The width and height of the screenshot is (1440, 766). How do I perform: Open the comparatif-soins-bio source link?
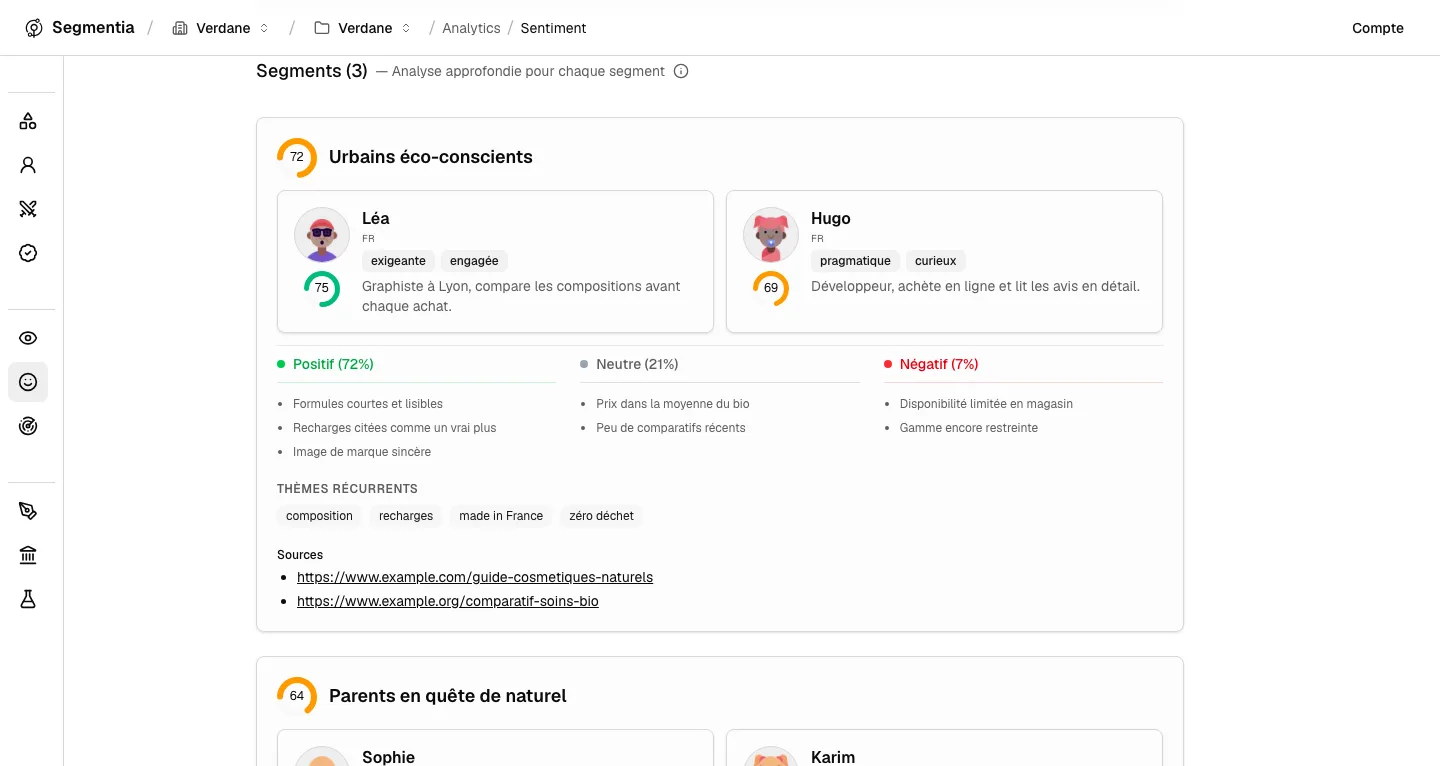click(448, 601)
